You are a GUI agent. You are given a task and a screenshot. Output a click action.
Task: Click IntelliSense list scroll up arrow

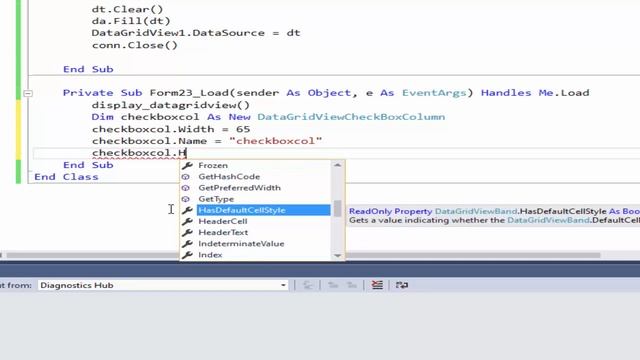[x=338, y=165]
